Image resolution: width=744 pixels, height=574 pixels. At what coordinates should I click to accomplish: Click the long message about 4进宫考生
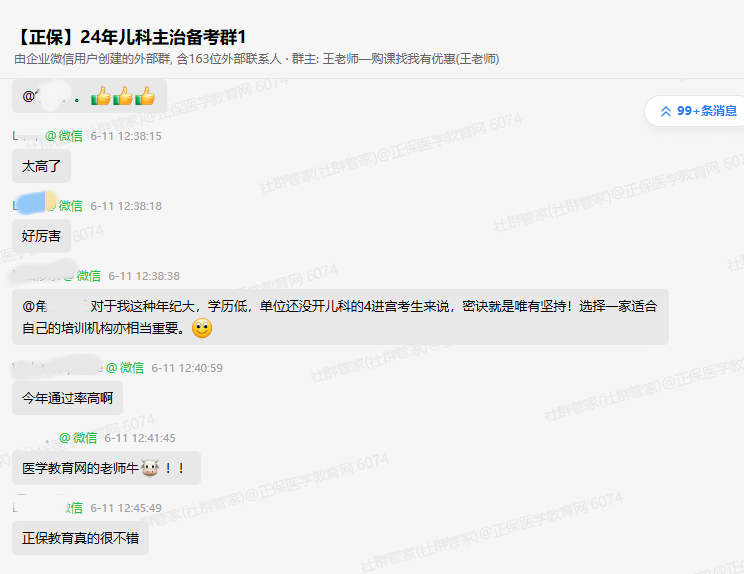click(x=340, y=317)
